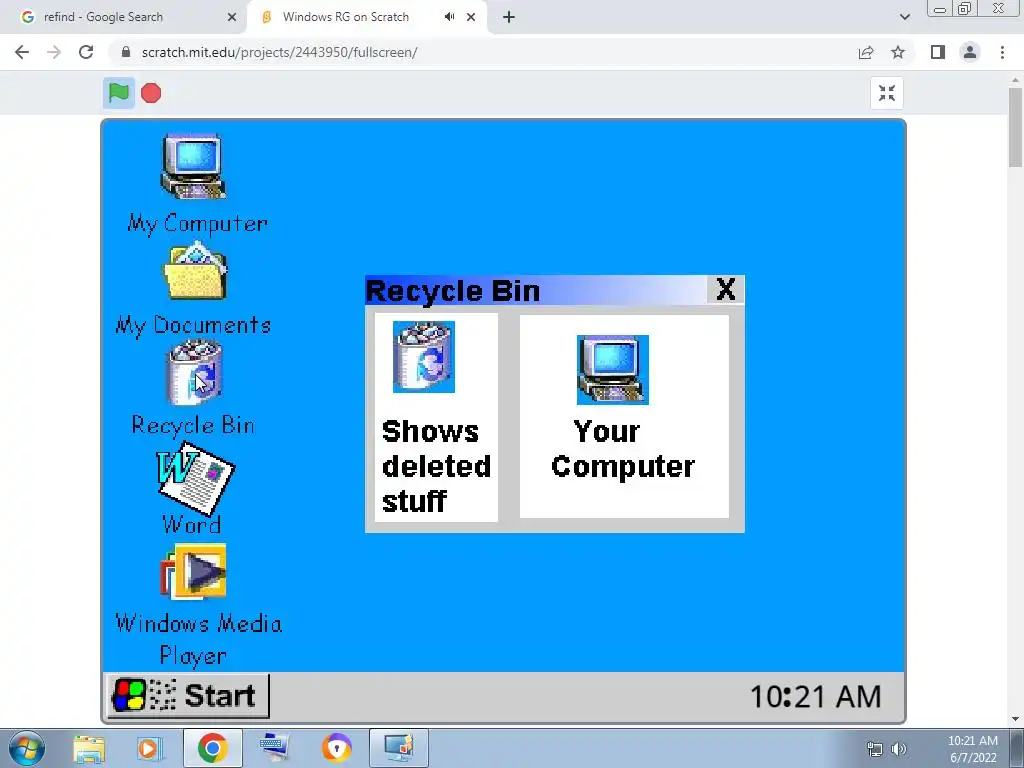
Task: View site information via the lock icon
Action: point(126,52)
